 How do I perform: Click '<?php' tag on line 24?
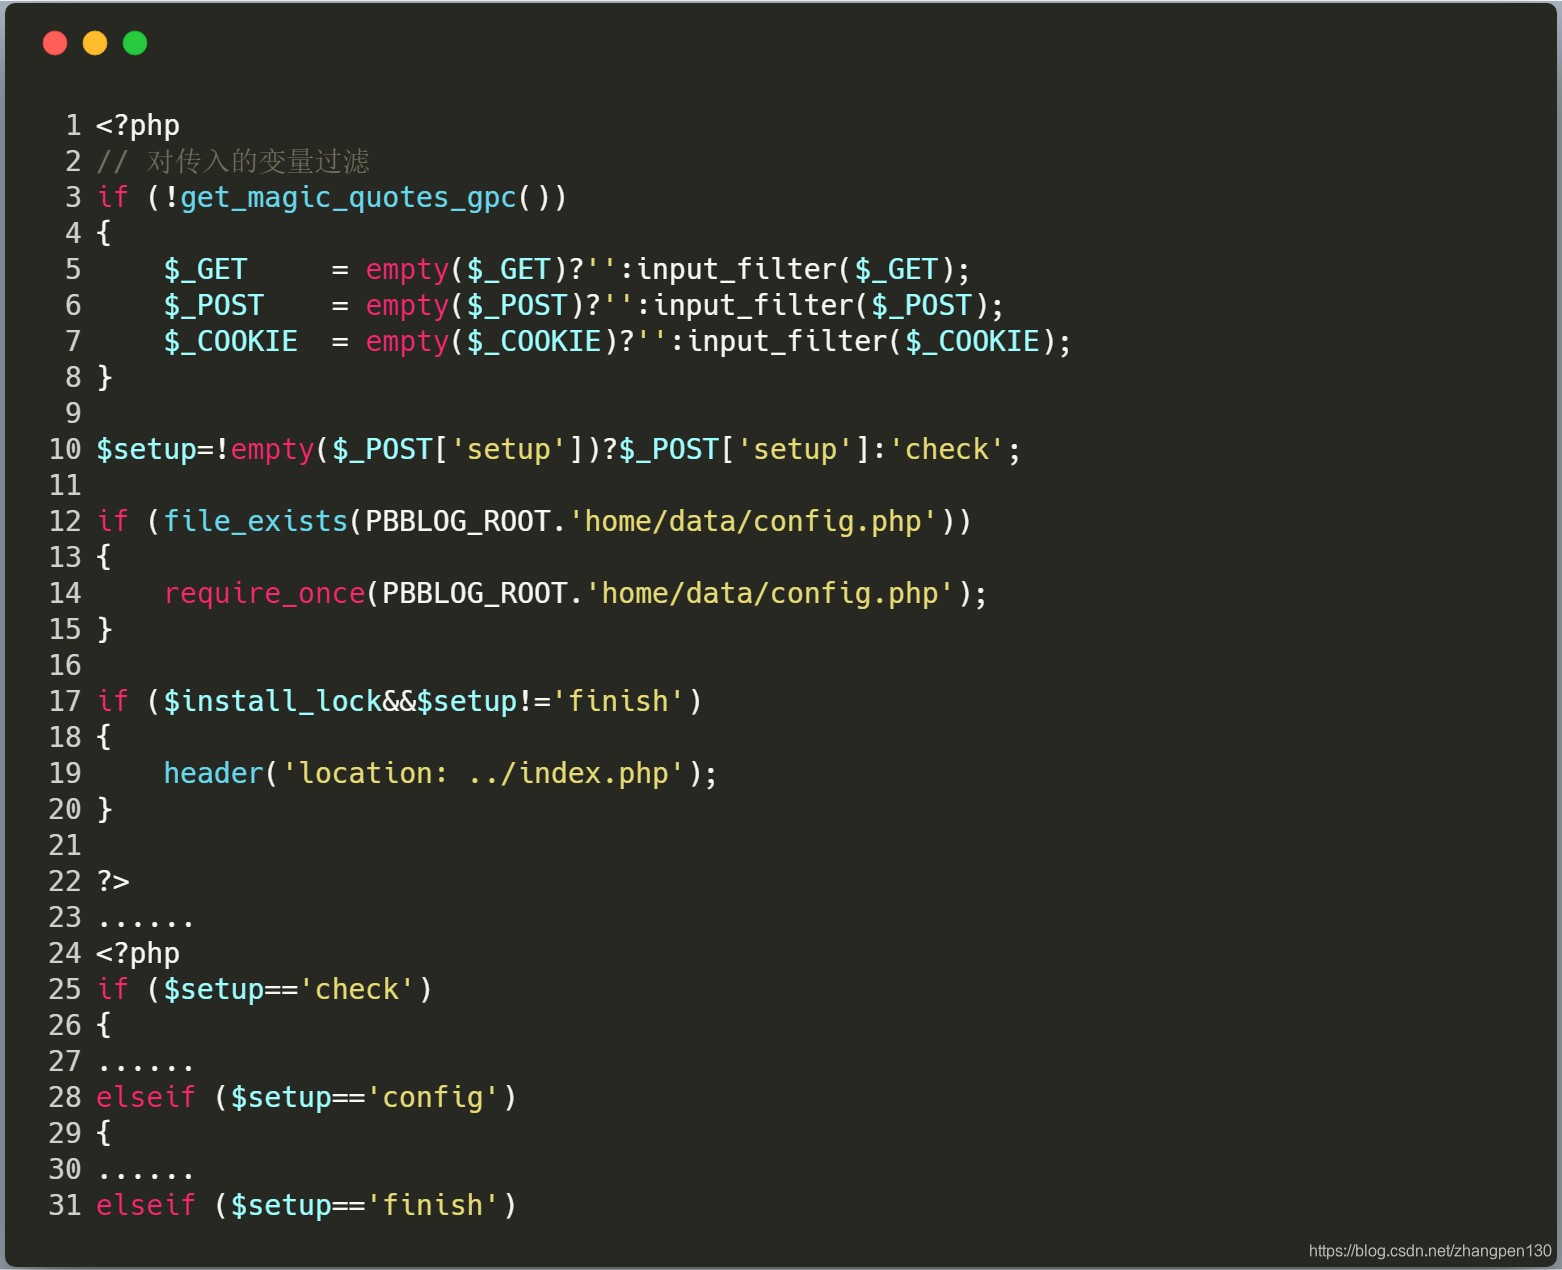click(138, 954)
